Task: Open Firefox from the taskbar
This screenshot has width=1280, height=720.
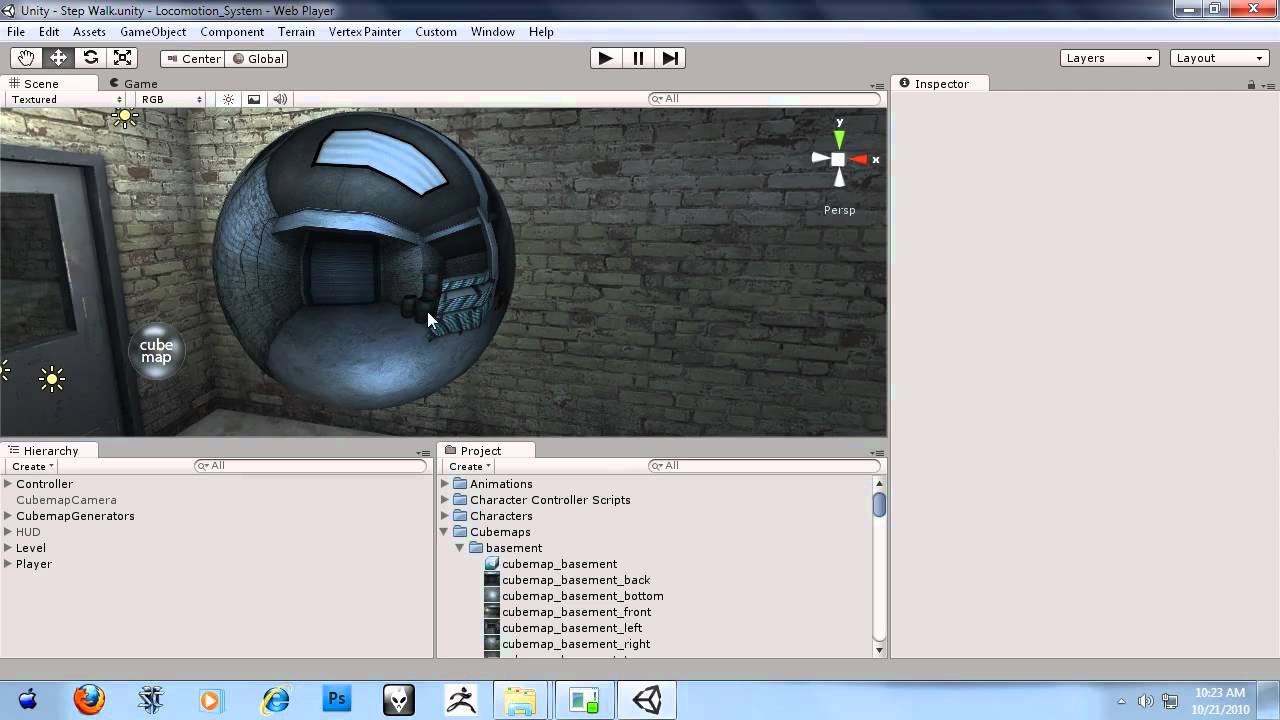Action: (x=89, y=699)
